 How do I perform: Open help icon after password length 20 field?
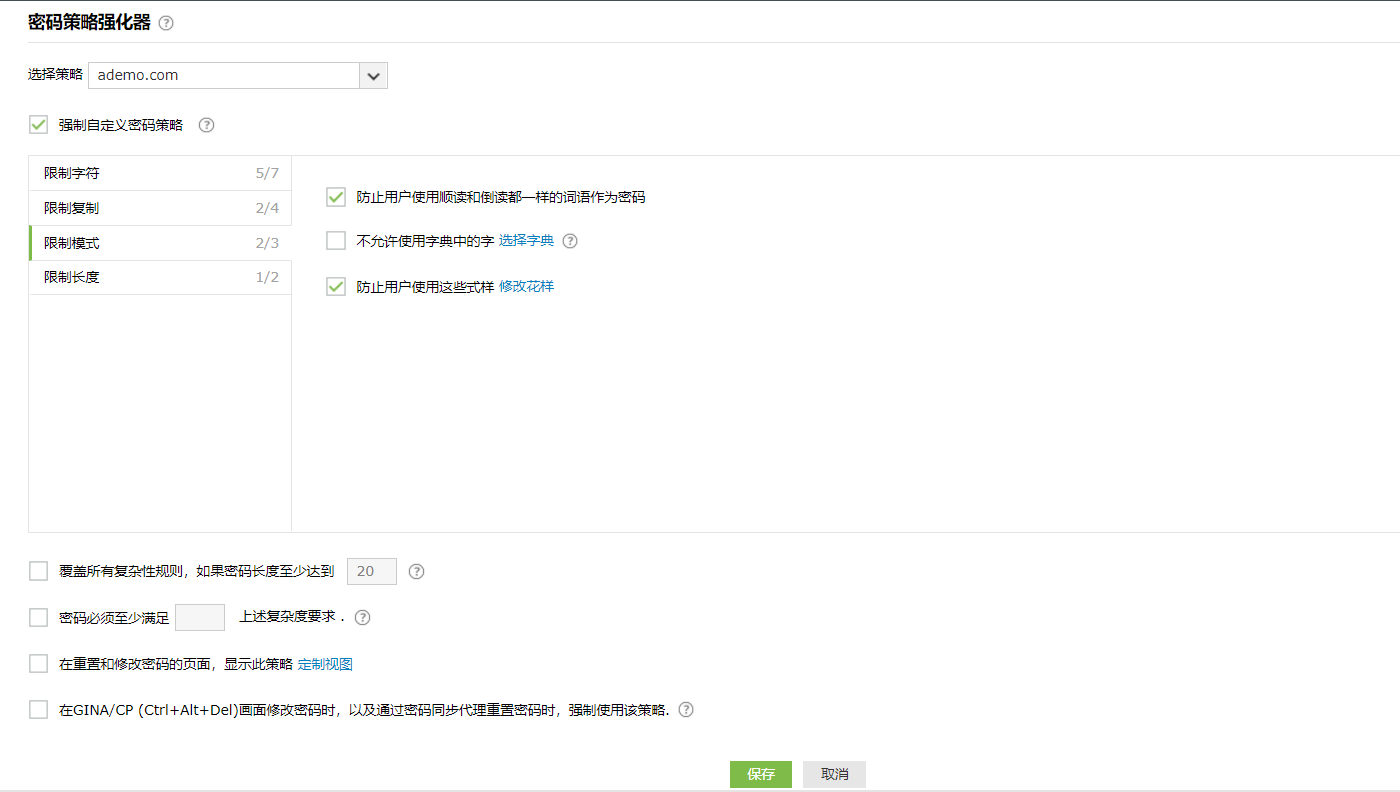click(417, 572)
